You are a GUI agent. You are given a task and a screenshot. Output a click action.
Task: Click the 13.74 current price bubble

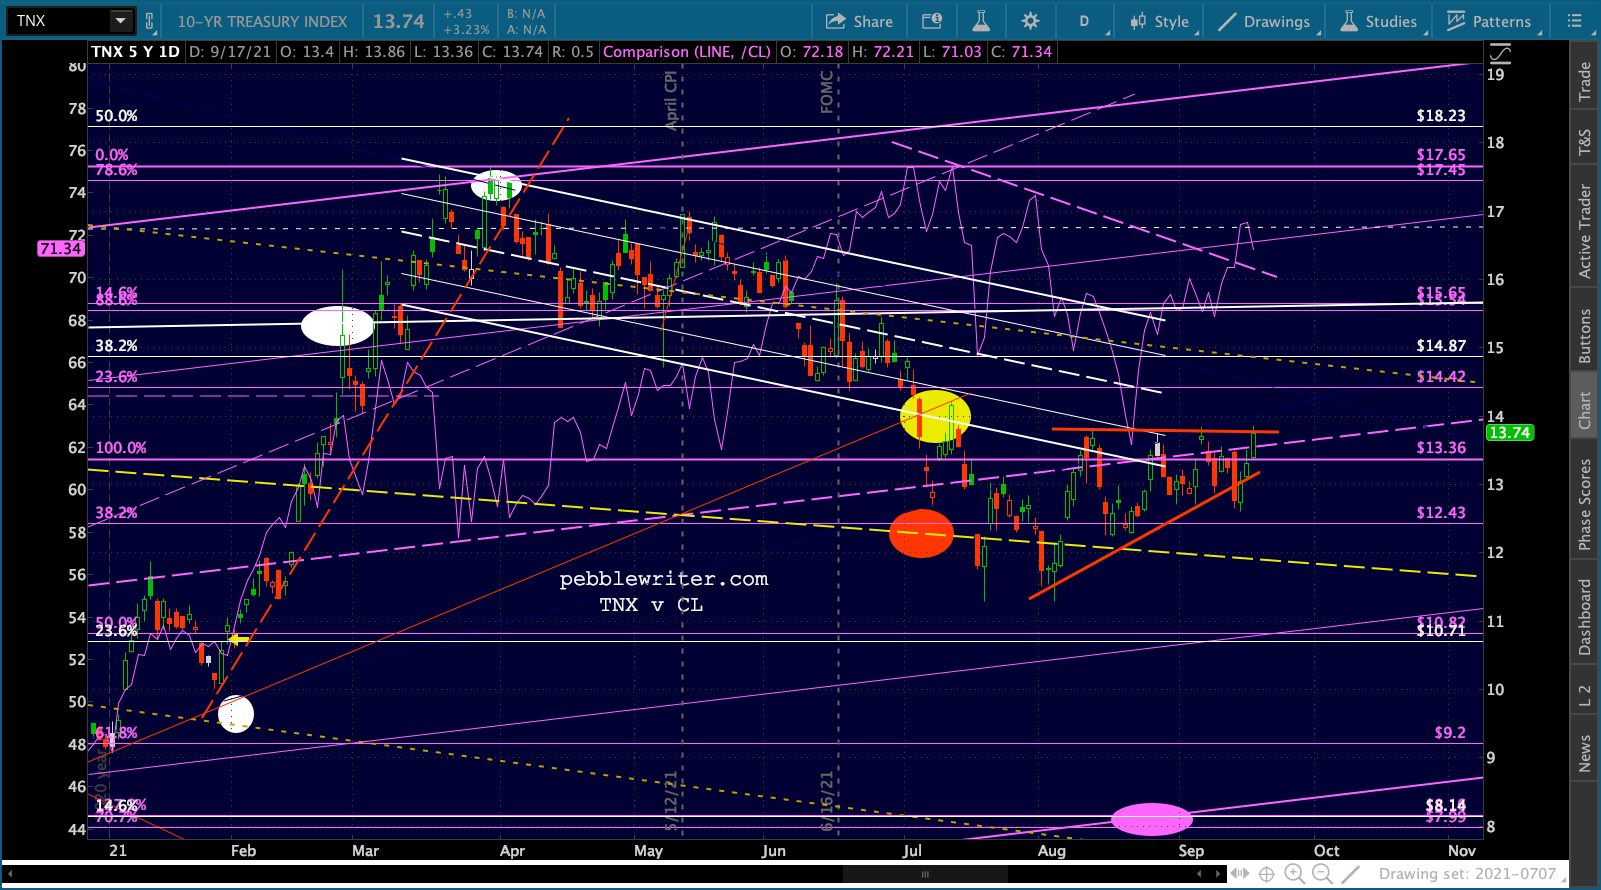click(1510, 433)
